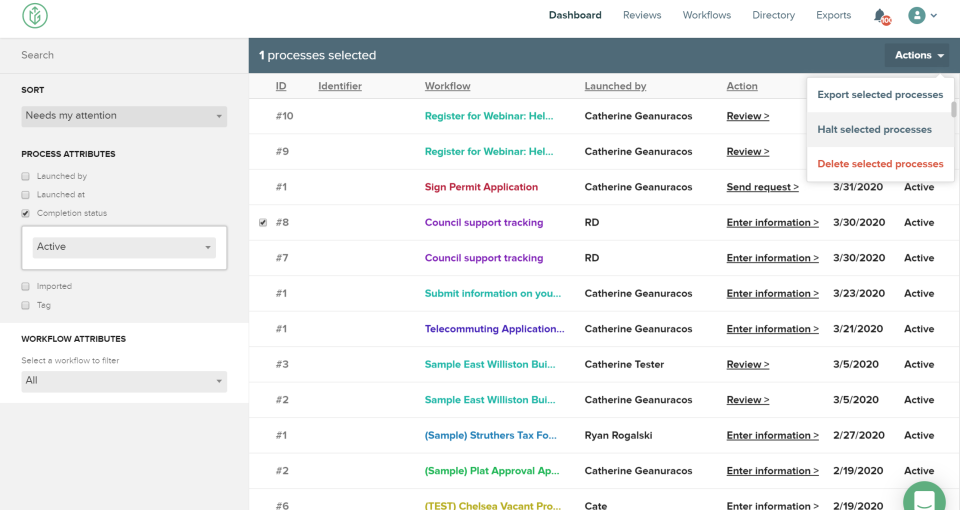The height and width of the screenshot is (510, 960).
Task: Click Enter information for Submit information row
Action: [x=773, y=294]
